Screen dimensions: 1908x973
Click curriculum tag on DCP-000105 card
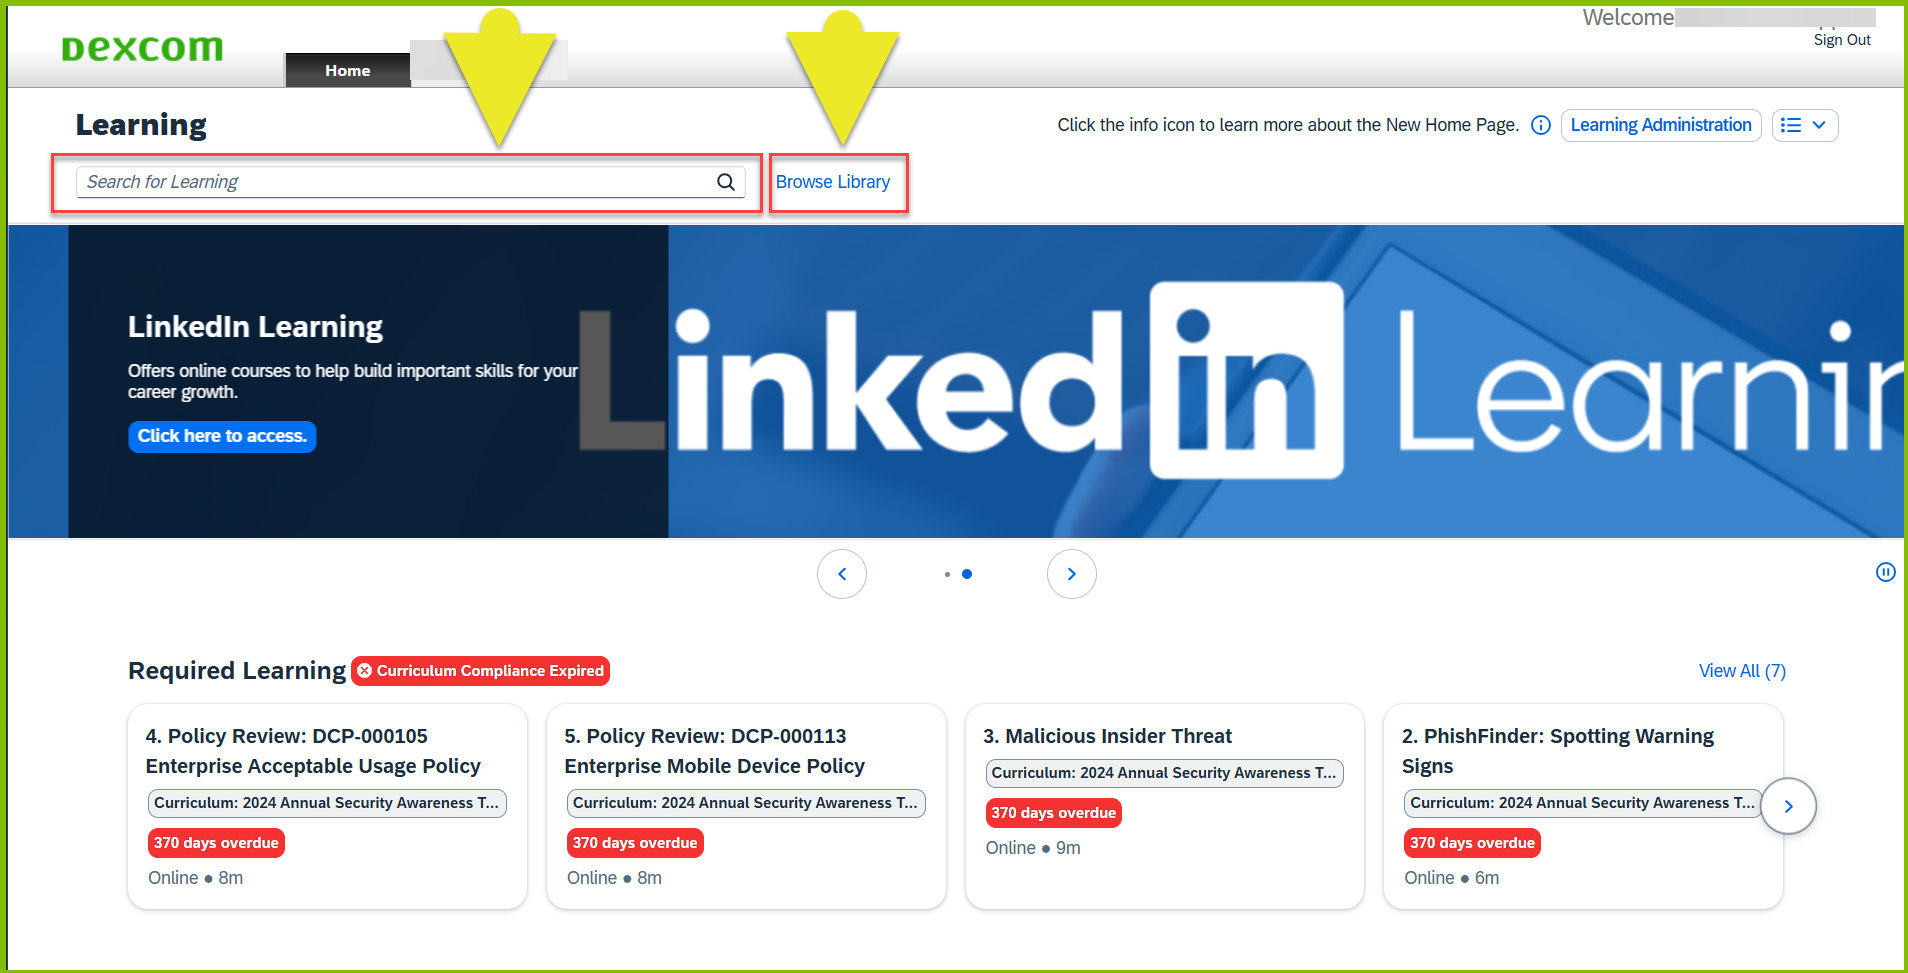click(x=327, y=803)
